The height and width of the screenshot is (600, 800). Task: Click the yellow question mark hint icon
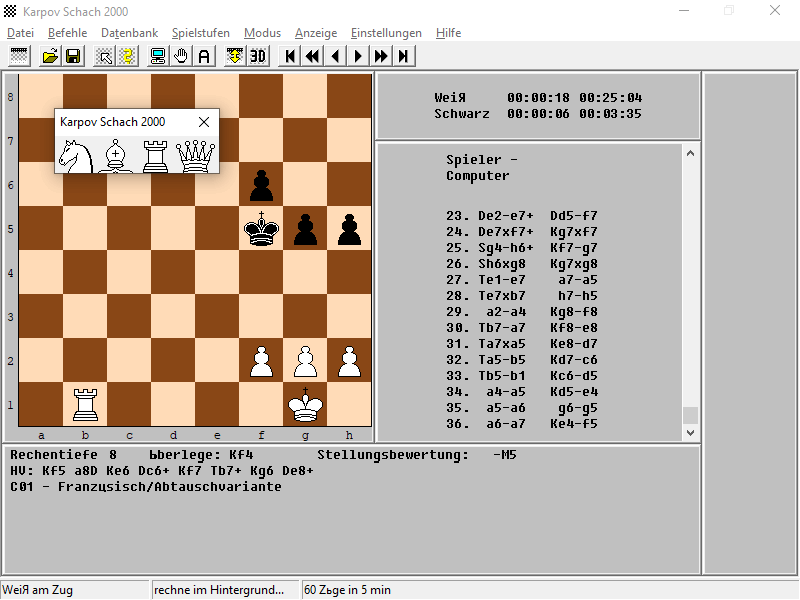click(x=128, y=56)
